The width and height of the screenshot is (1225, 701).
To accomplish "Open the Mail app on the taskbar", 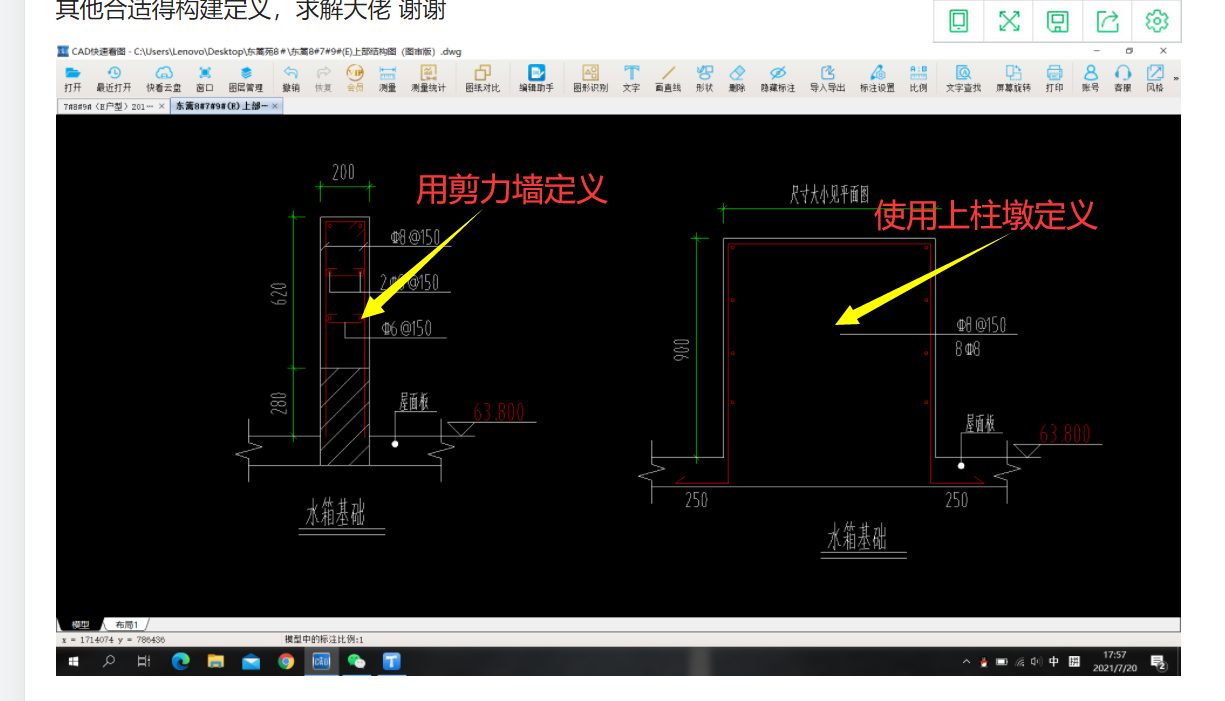I will click(251, 661).
